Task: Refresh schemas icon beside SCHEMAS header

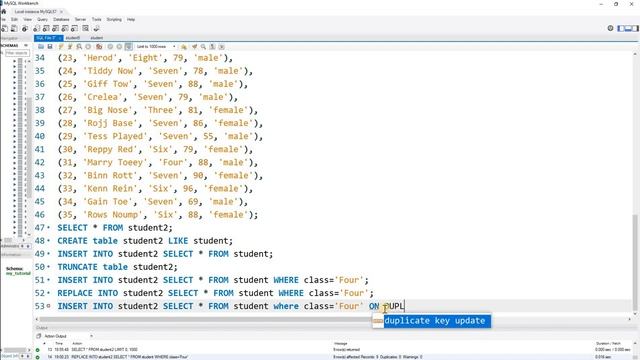Action: point(26,45)
